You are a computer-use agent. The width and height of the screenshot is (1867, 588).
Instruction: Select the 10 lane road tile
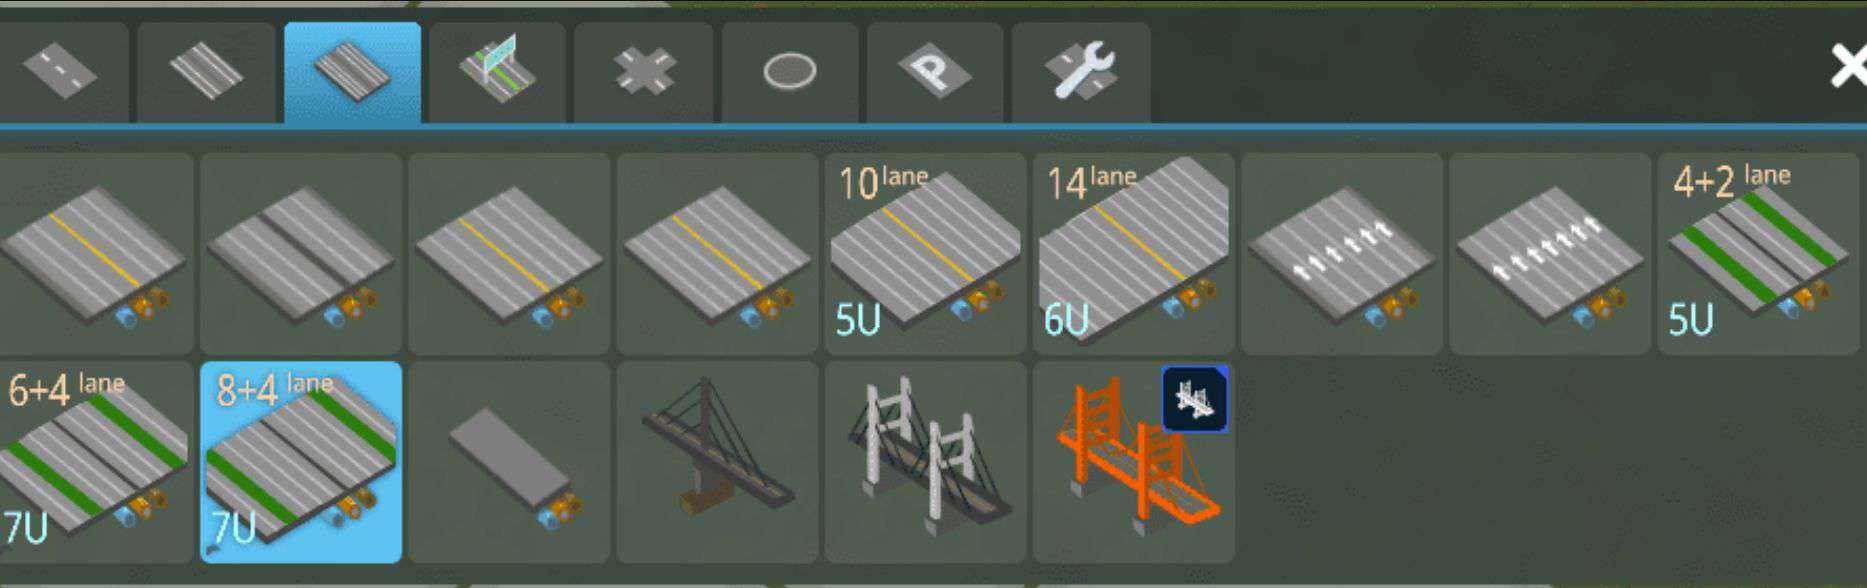pyautogui.click(x=925, y=253)
